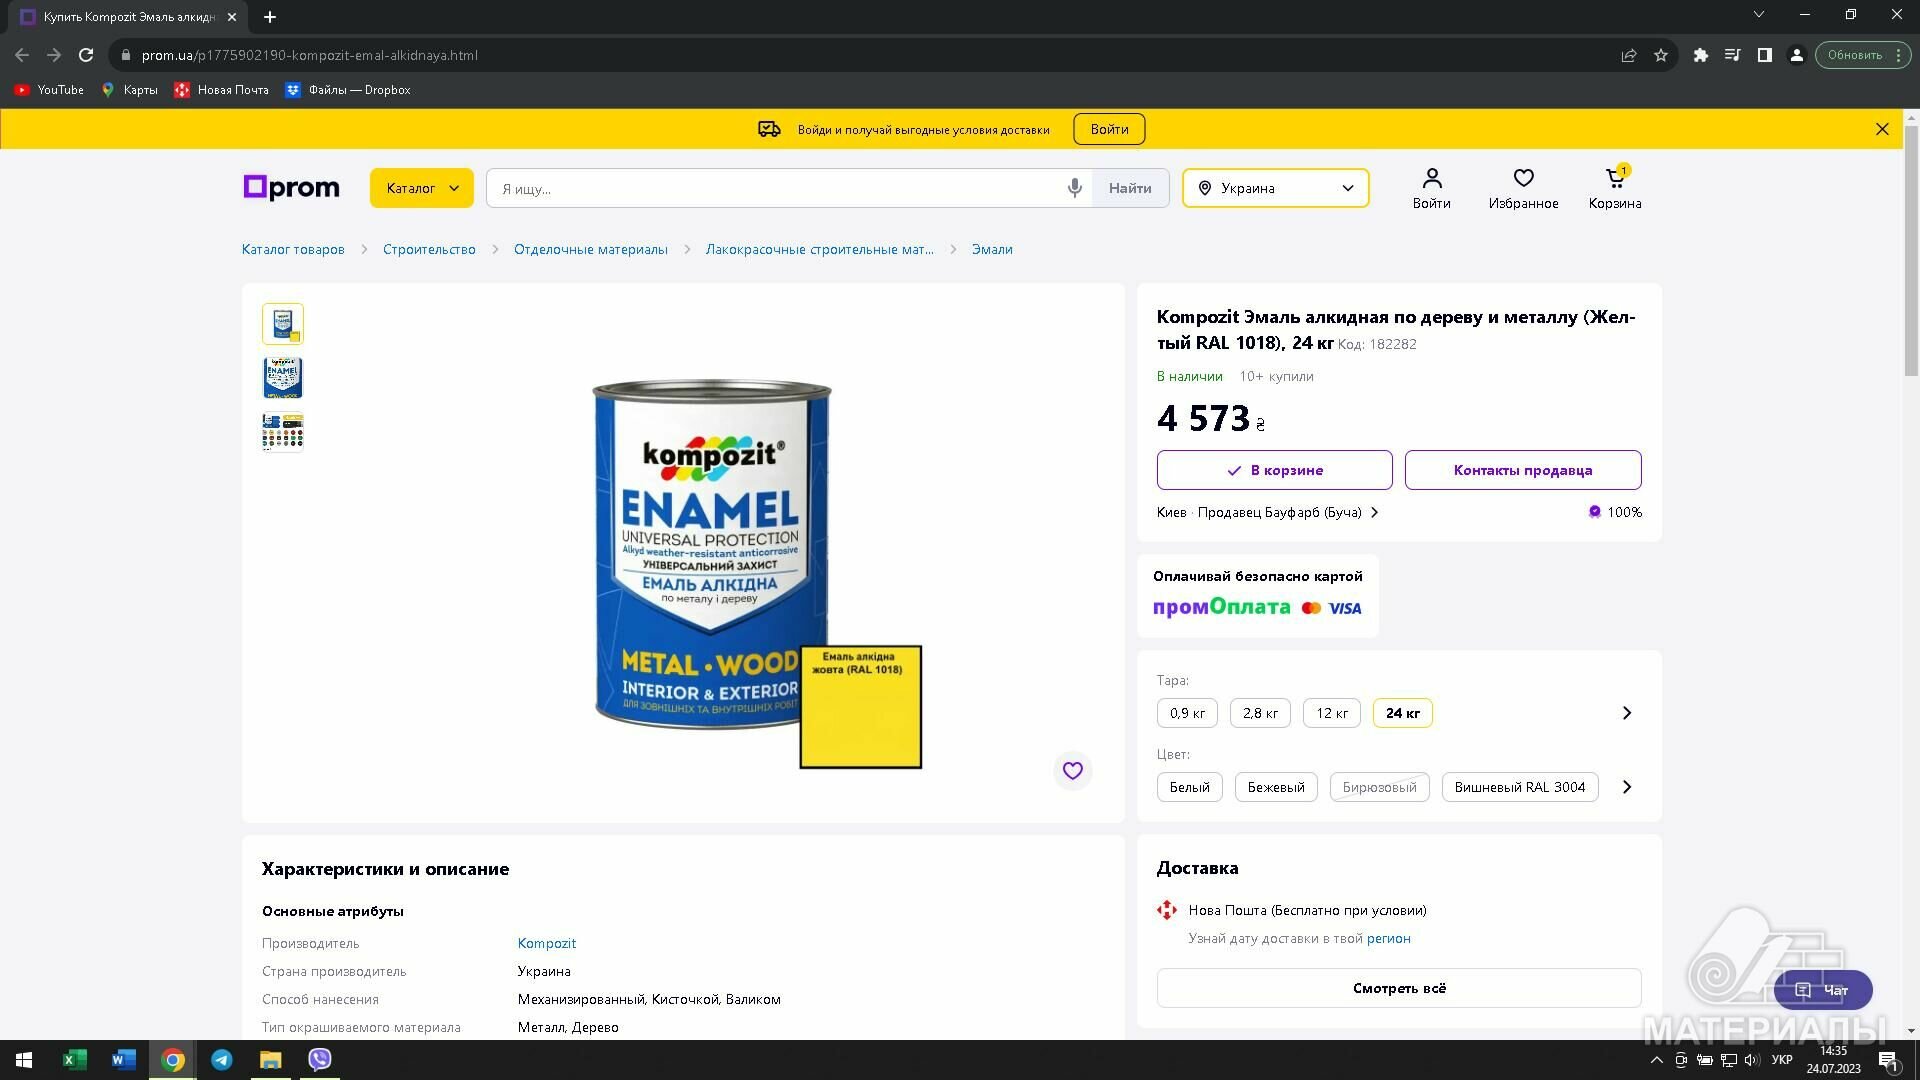
Task: Click the регион delivery link
Action: coord(1388,938)
